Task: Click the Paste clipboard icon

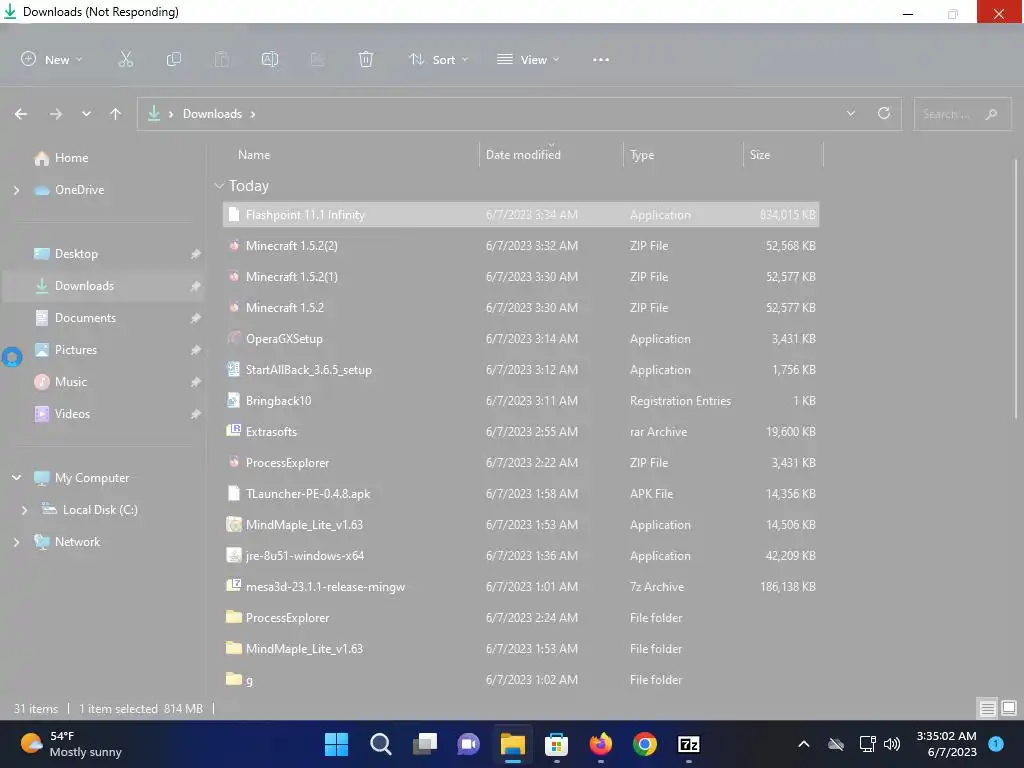Action: [222, 59]
